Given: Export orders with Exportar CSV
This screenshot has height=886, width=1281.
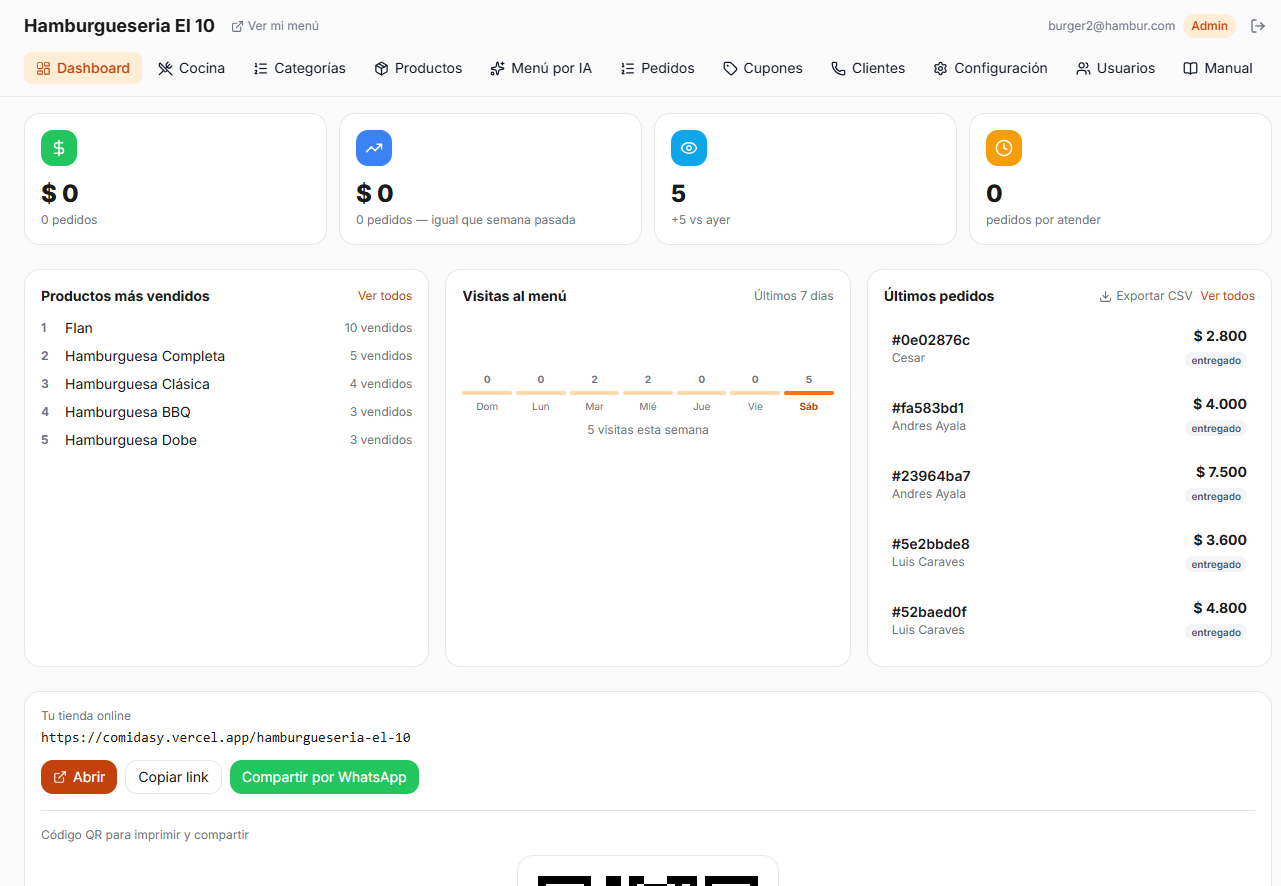Looking at the screenshot, I should (1146, 296).
